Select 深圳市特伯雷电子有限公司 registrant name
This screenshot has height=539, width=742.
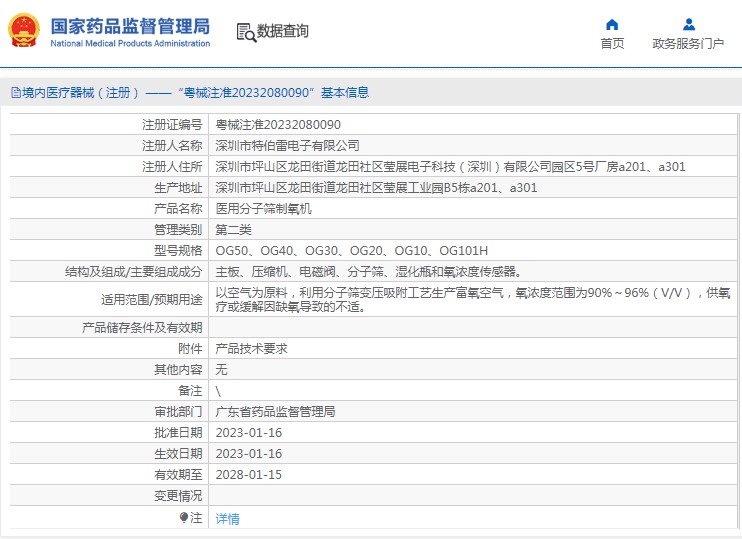click(287, 146)
